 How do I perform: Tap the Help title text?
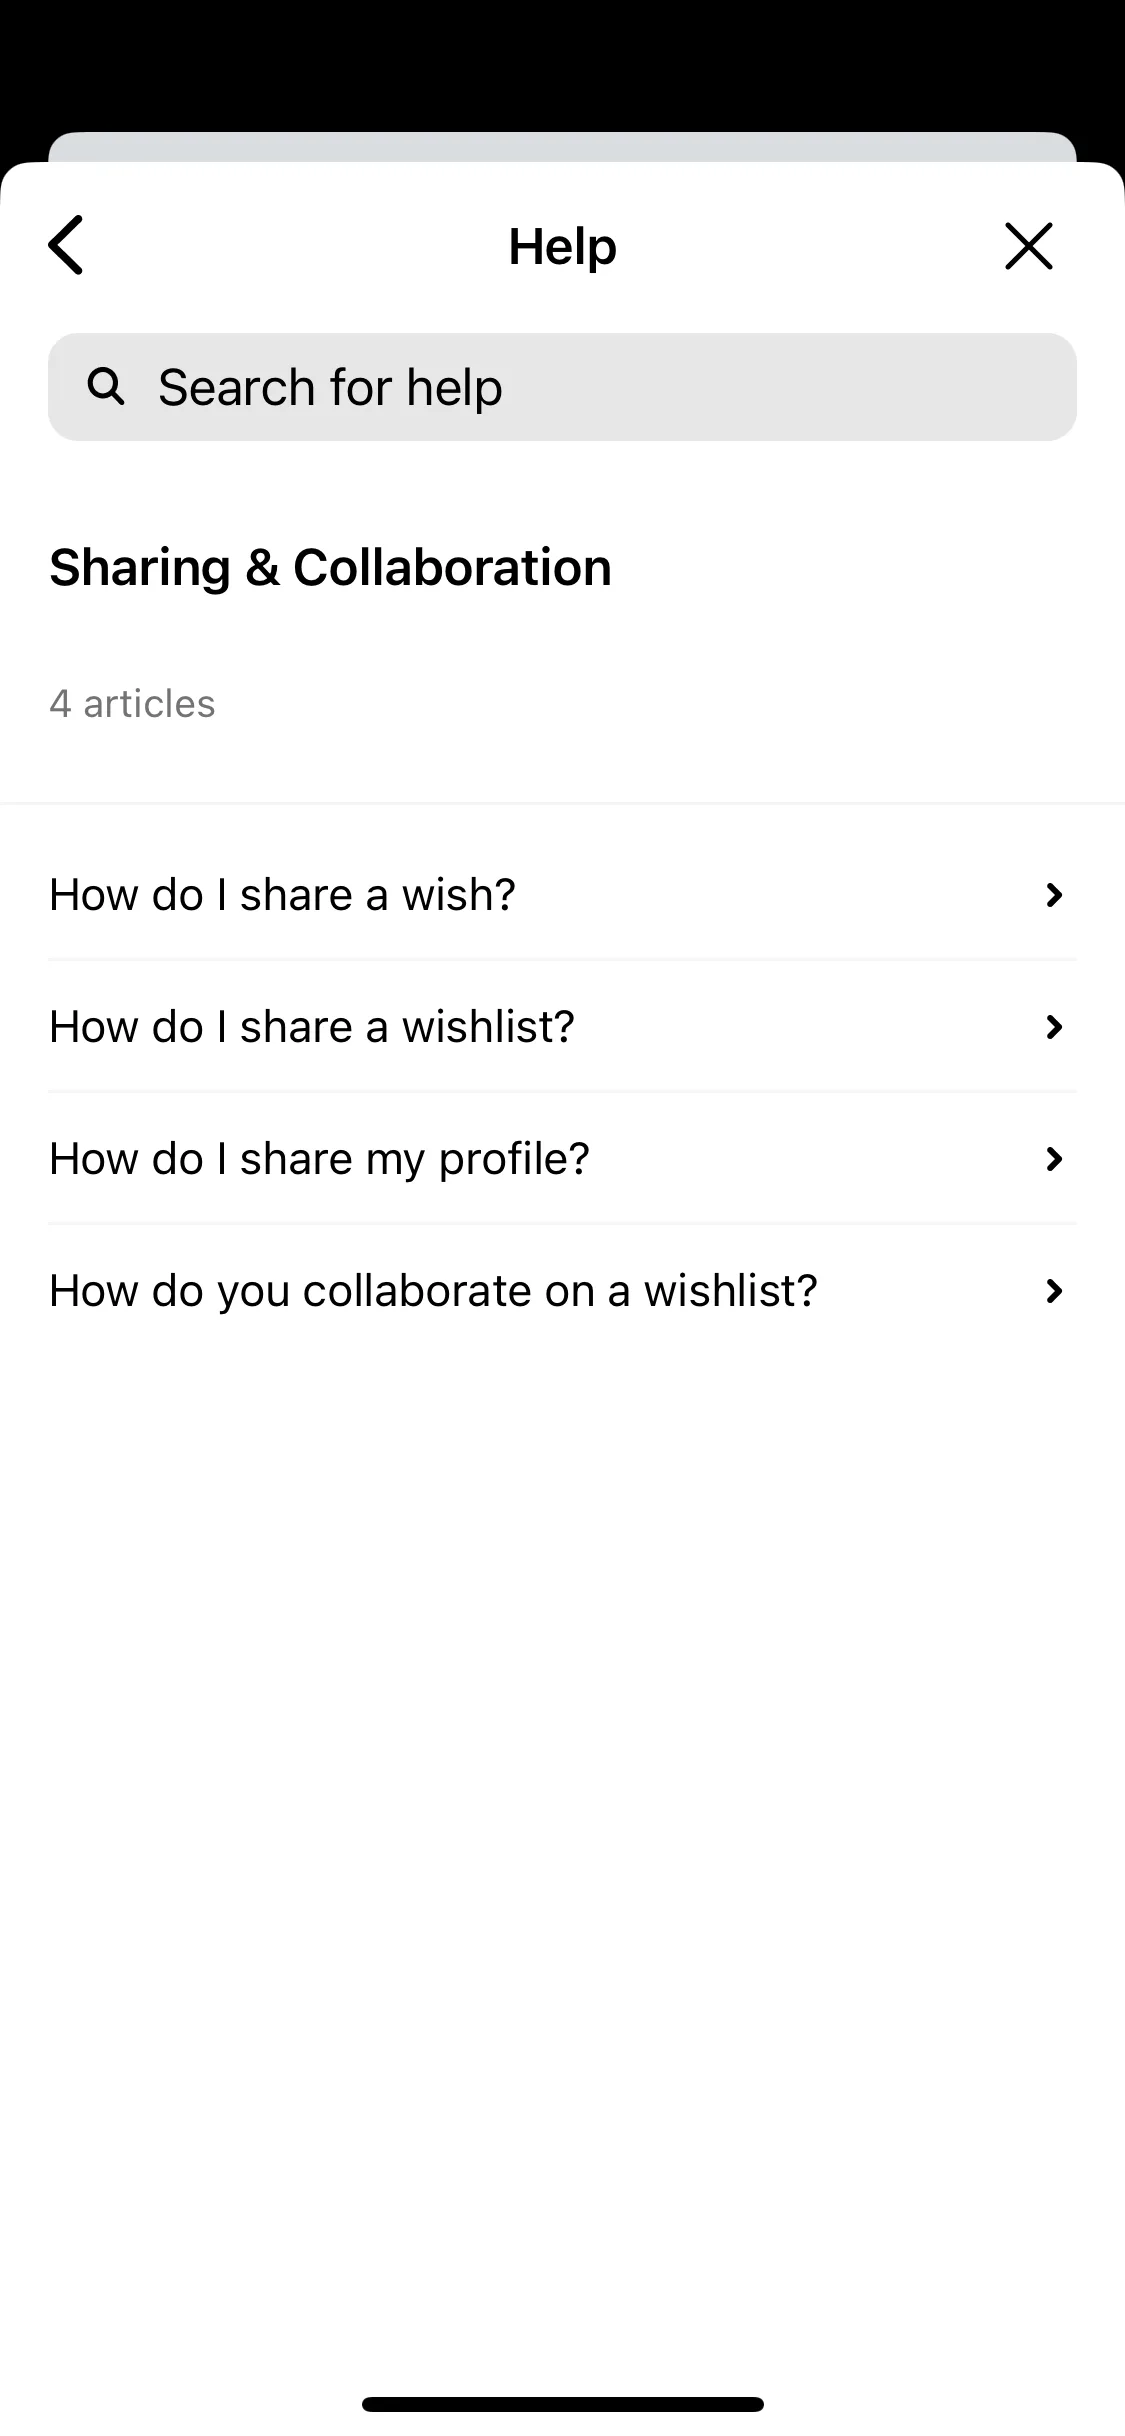tap(562, 246)
